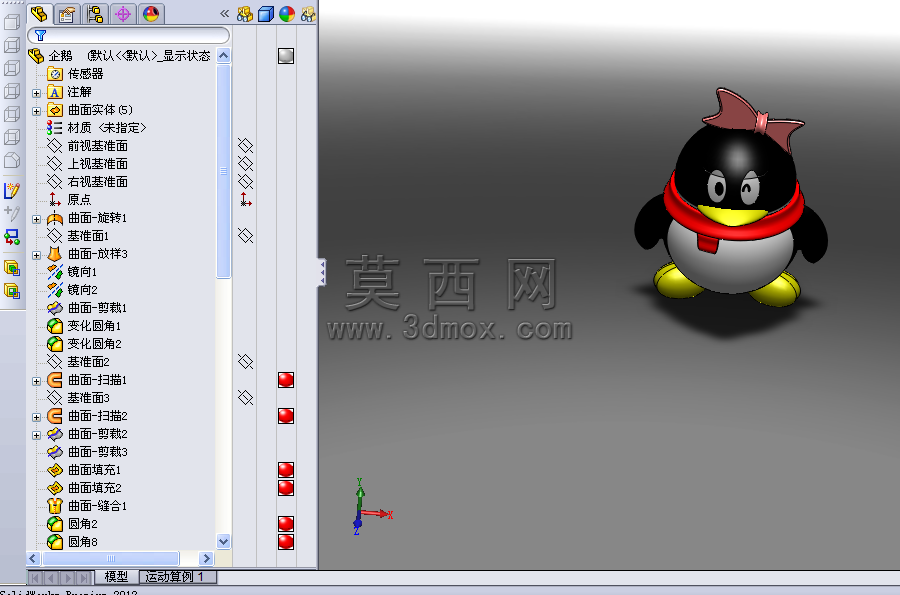Toggle visibility of 基准面3 in display pane
Screen dimensions: 900x595
click(x=246, y=398)
